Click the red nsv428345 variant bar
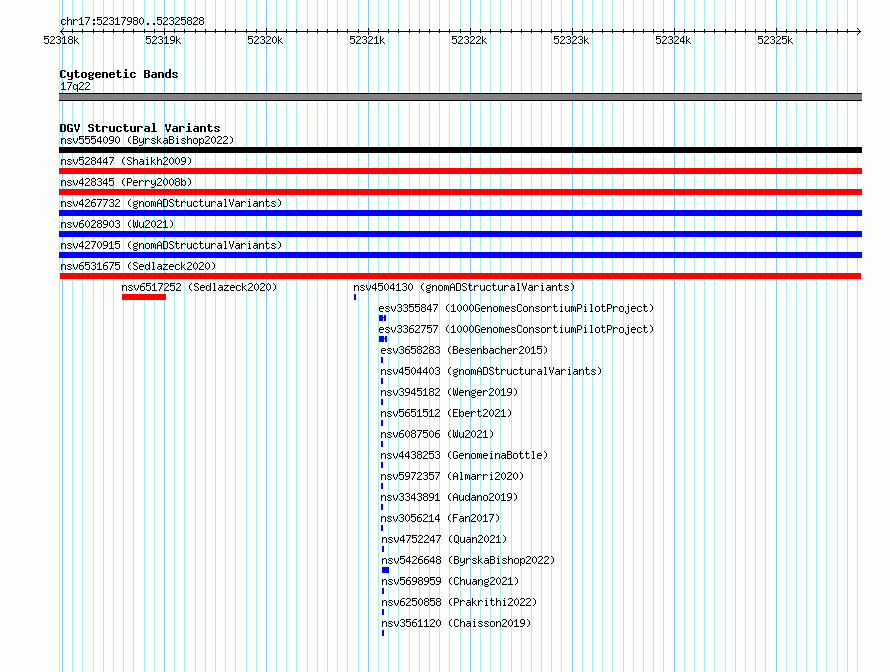890x672 pixels. [460, 192]
